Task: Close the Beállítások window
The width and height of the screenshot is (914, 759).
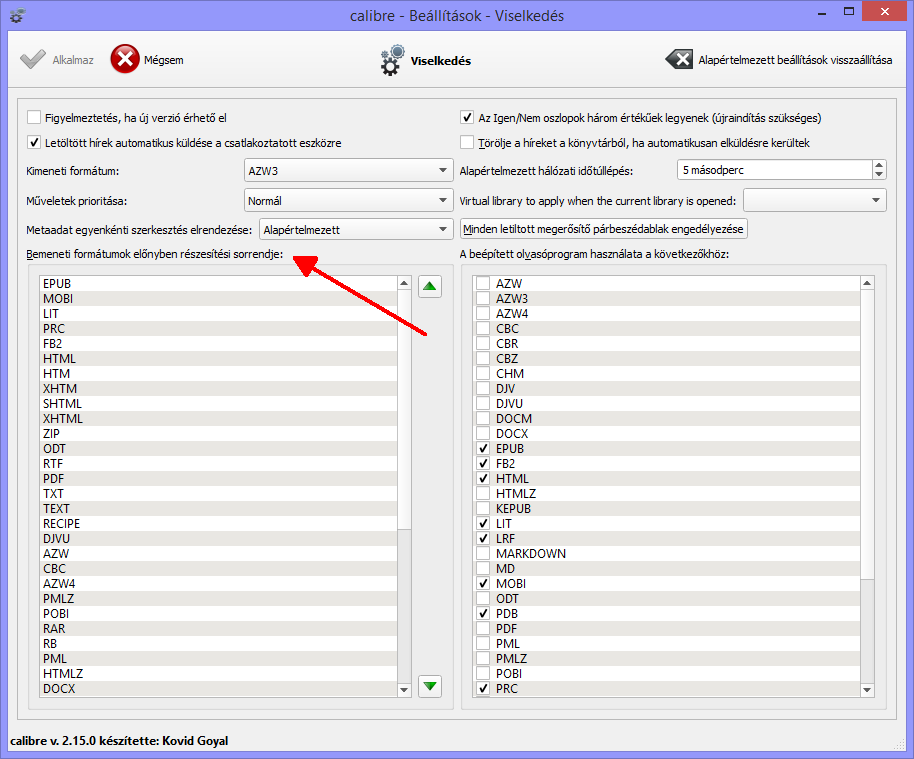Action: (x=884, y=12)
